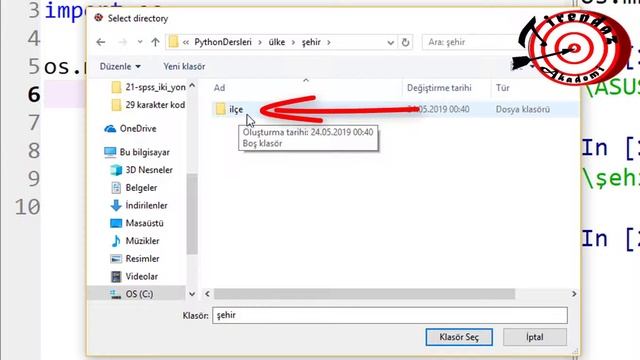Open recent locations dropdown arrow

pos(140,42)
